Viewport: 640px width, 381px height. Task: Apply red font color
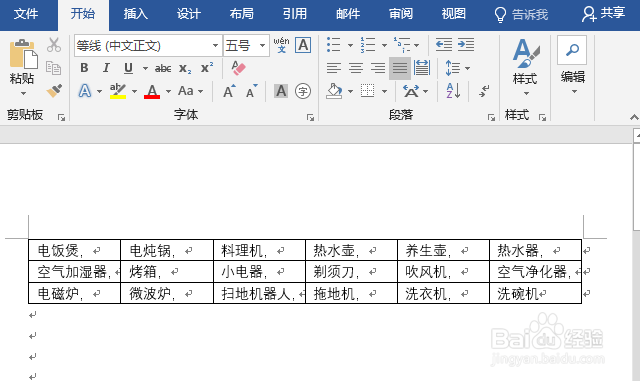[x=152, y=91]
